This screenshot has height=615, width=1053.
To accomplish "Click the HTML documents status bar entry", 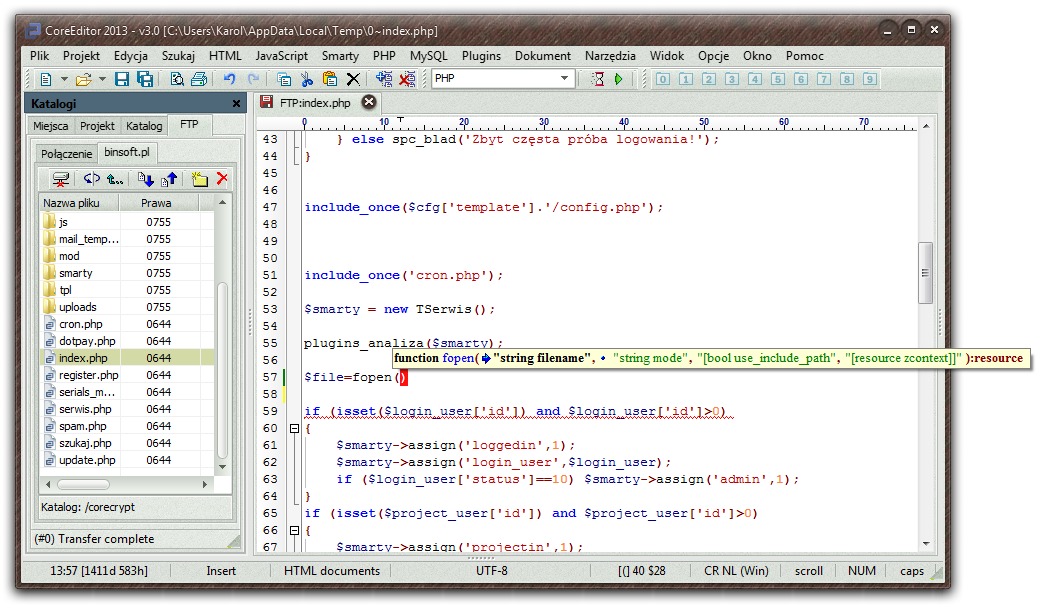I will pyautogui.click(x=332, y=571).
